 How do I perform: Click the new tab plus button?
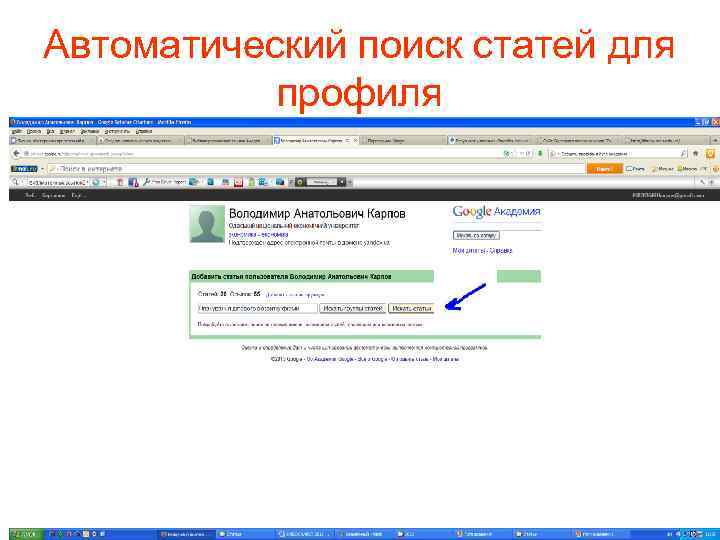click(x=714, y=140)
